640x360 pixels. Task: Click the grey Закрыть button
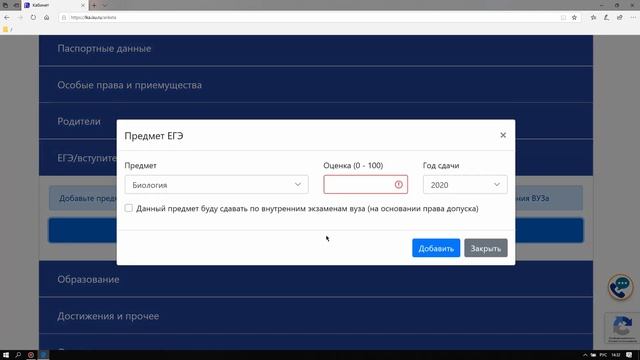click(486, 248)
